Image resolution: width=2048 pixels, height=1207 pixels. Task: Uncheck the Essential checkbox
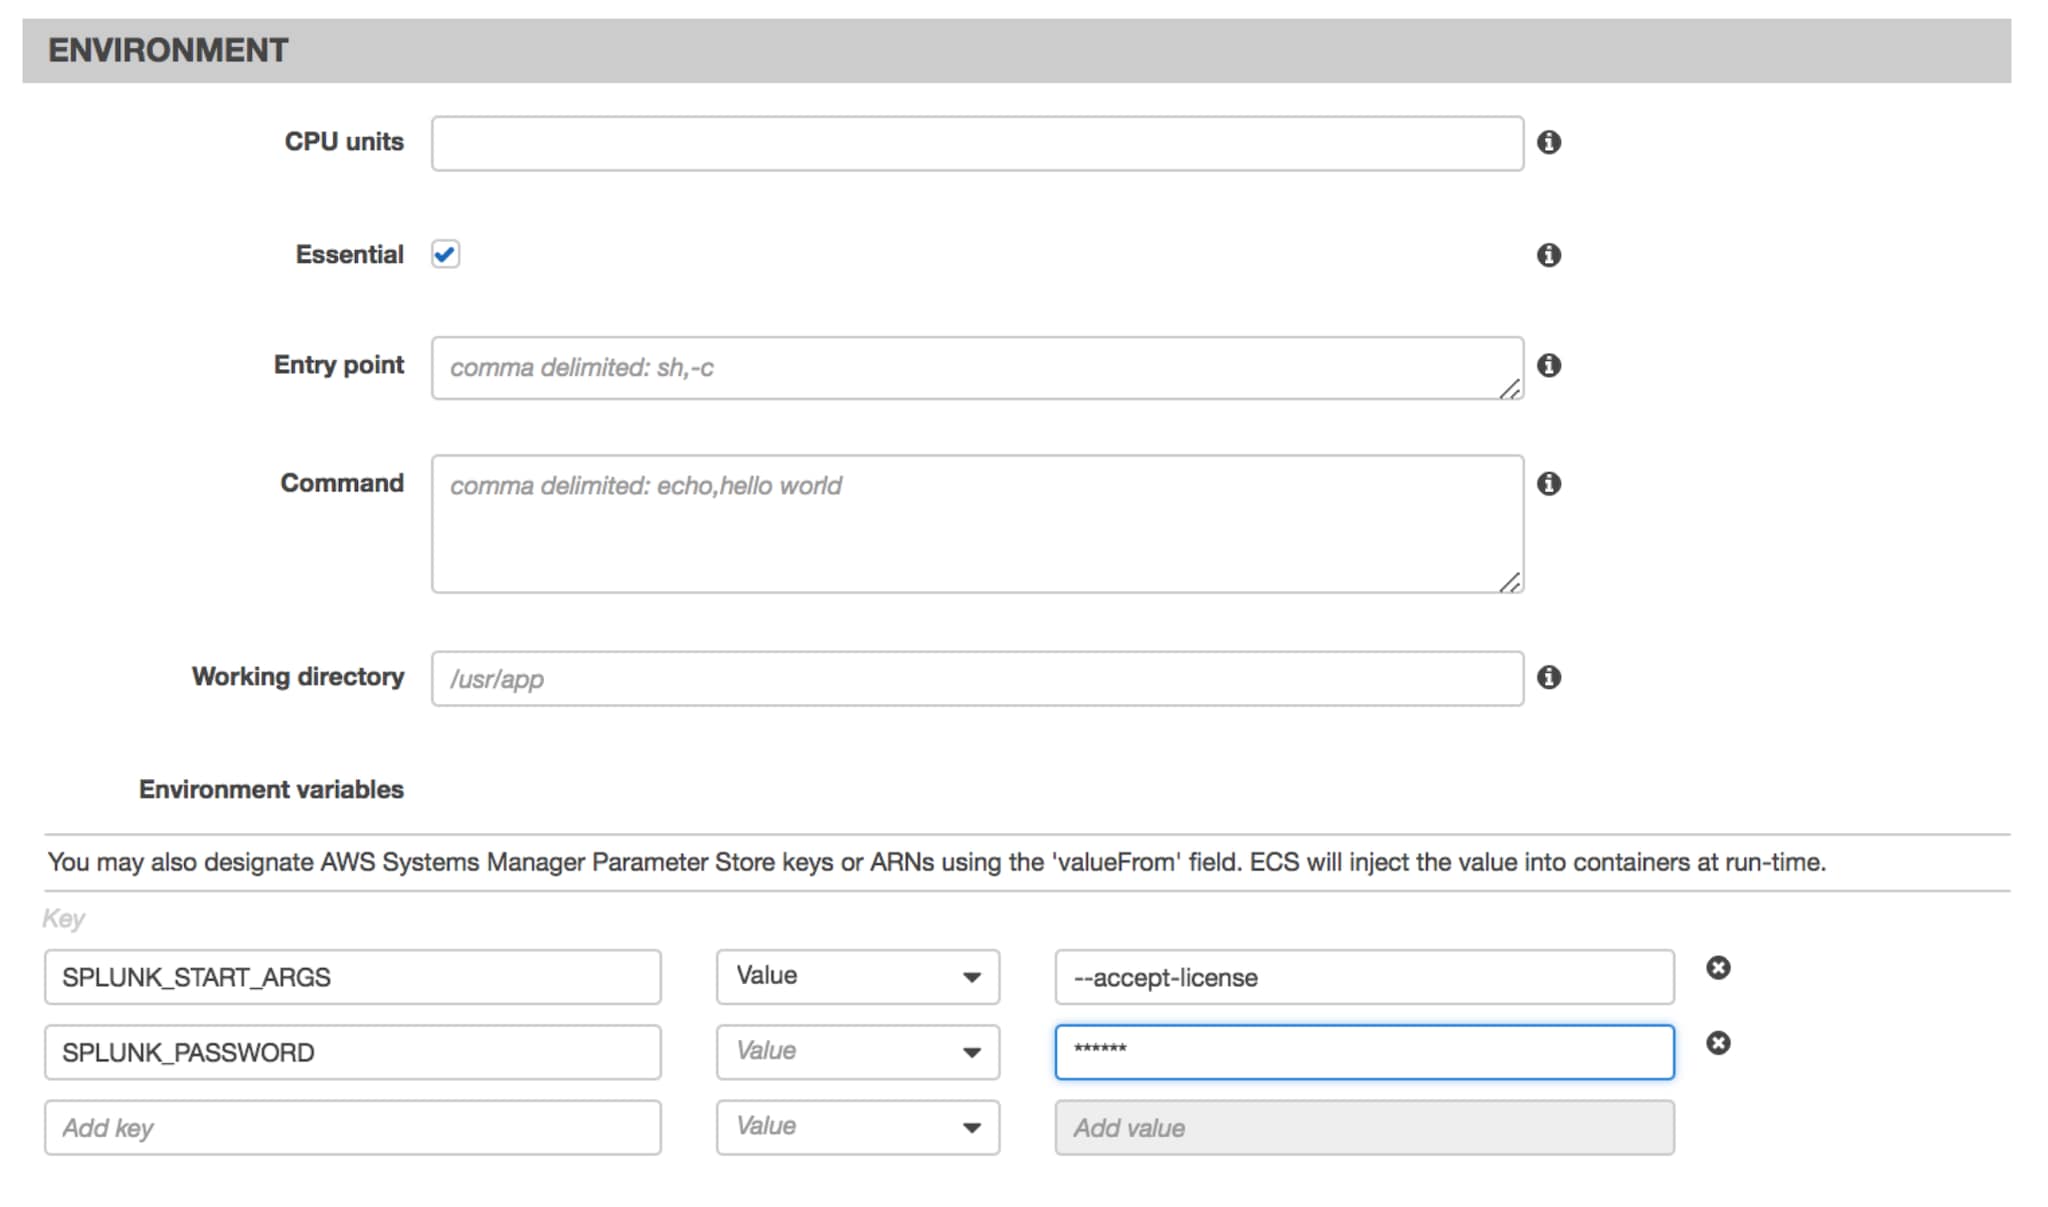(x=445, y=254)
